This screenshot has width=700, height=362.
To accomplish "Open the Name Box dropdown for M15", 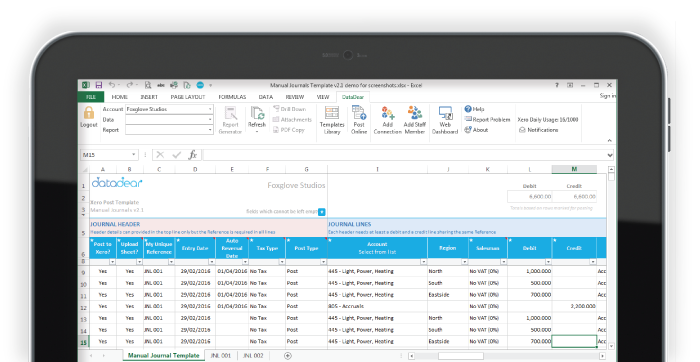I will point(133,155).
